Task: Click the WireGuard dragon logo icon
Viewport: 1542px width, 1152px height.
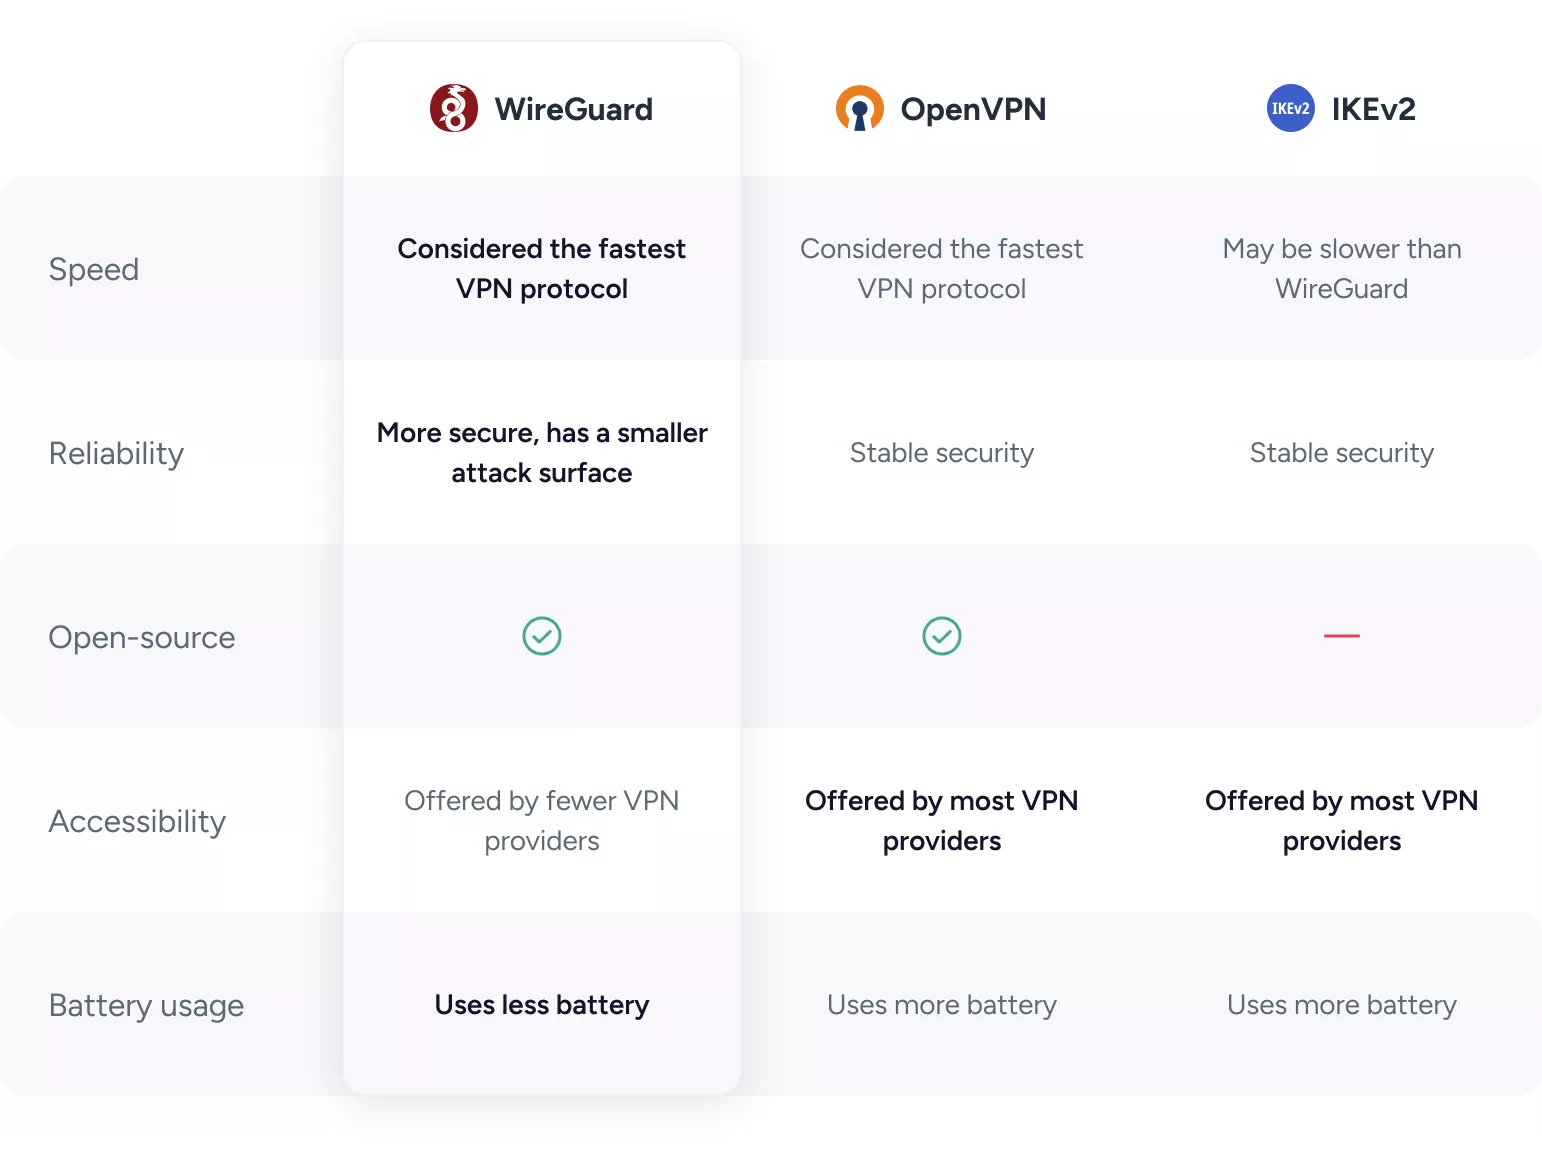Action: (454, 108)
